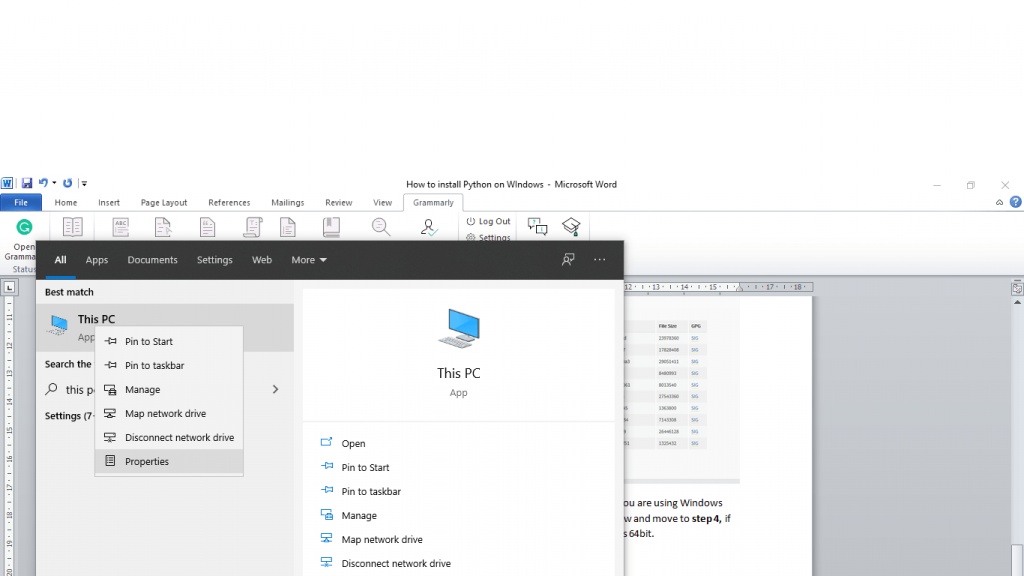
Task: Minimize the ribbon with the caret icon
Action: click(x=999, y=202)
